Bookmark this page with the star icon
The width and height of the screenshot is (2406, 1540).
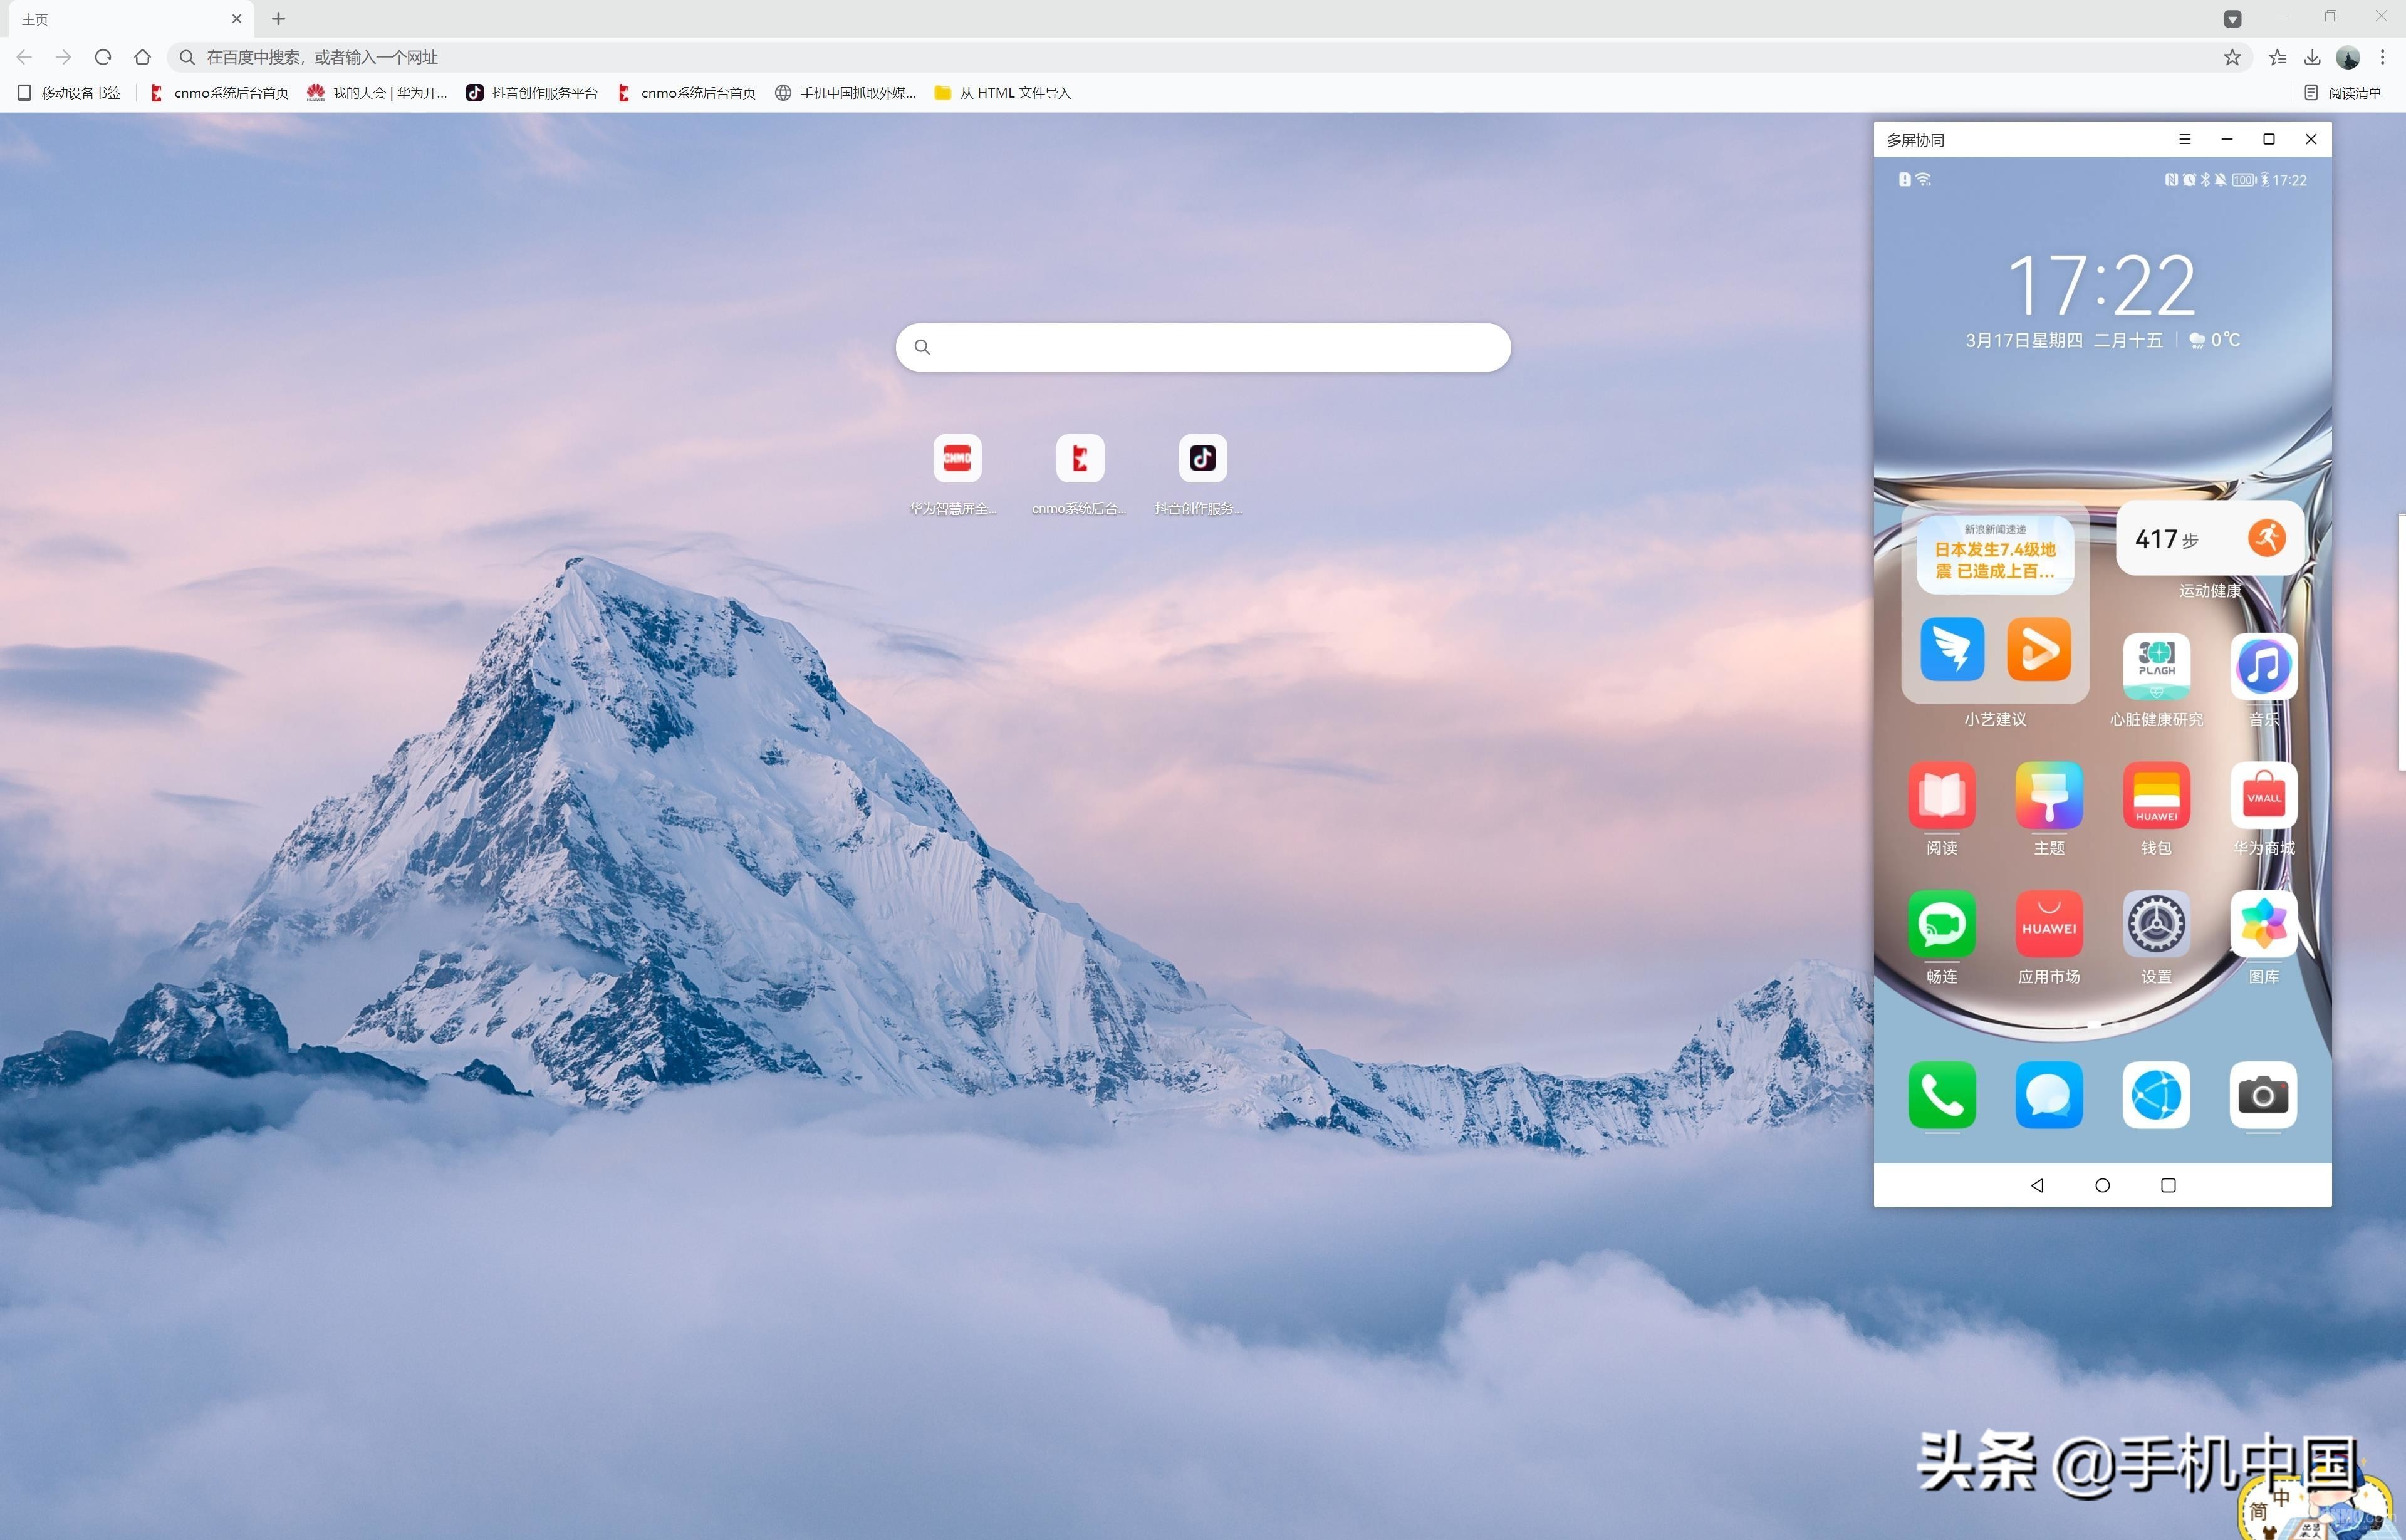[x=2232, y=57]
